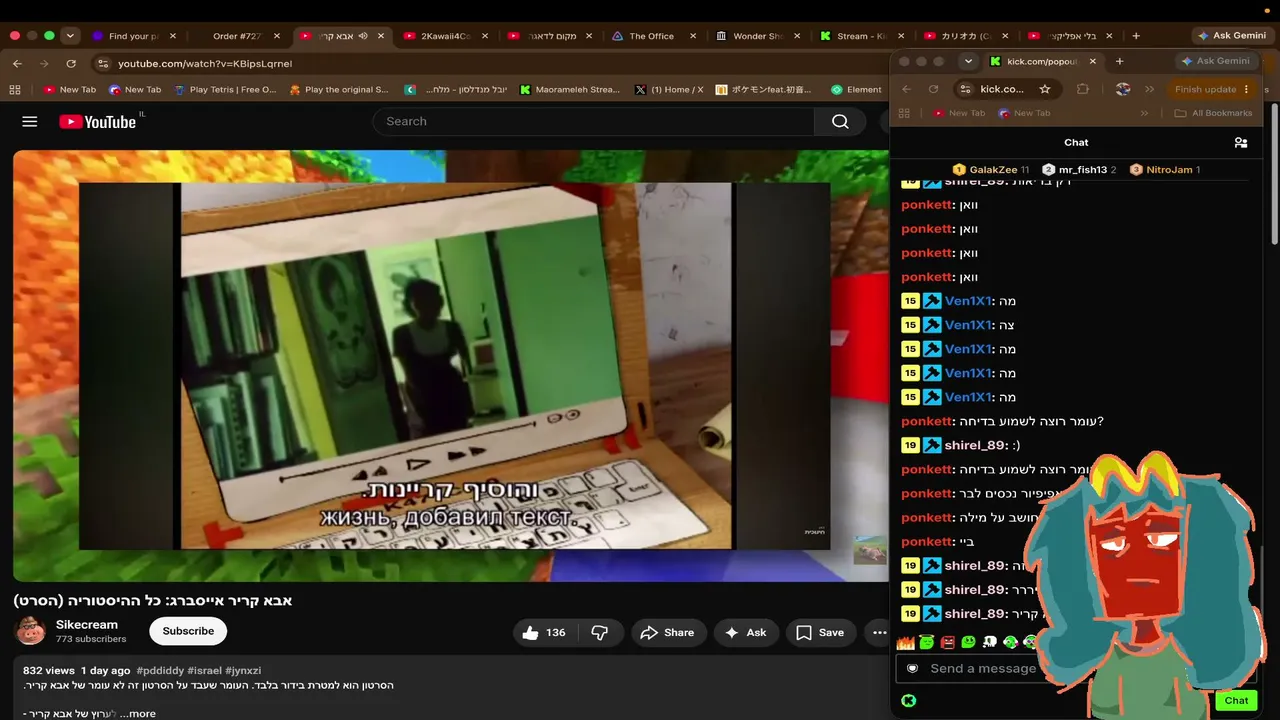This screenshot has width=1280, height=720.
Task: Dislike the video
Action: coord(600,632)
